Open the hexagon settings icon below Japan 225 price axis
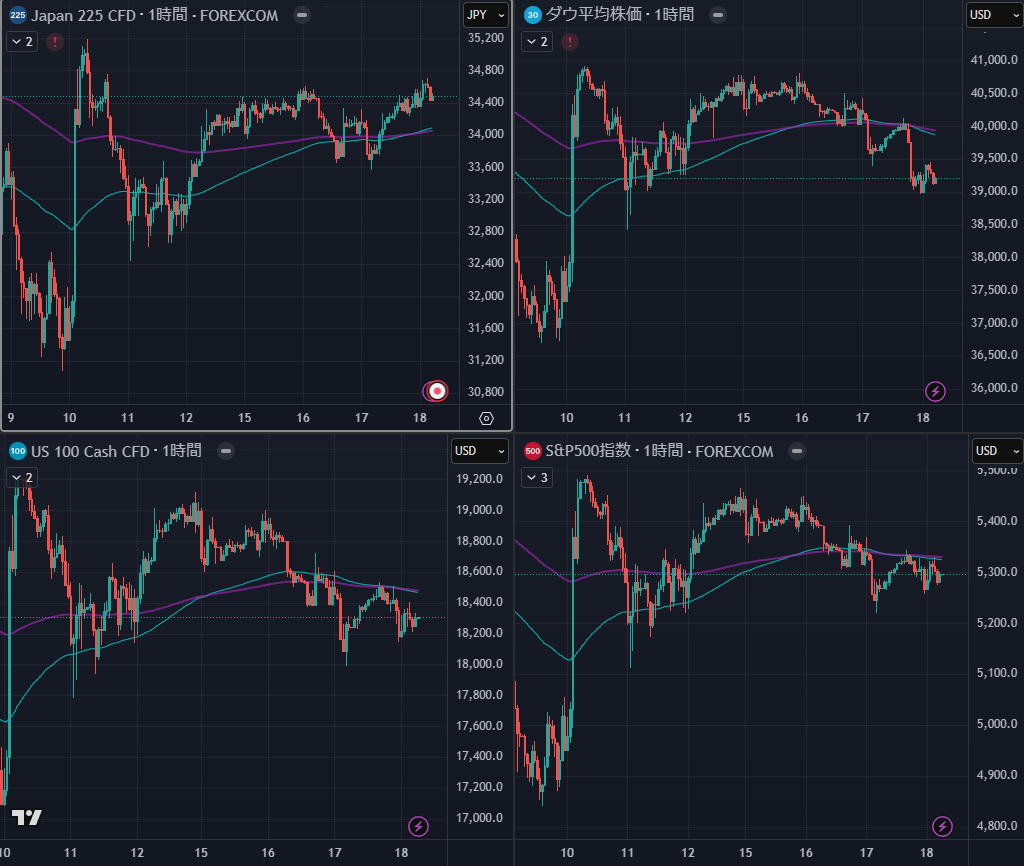 tap(487, 418)
